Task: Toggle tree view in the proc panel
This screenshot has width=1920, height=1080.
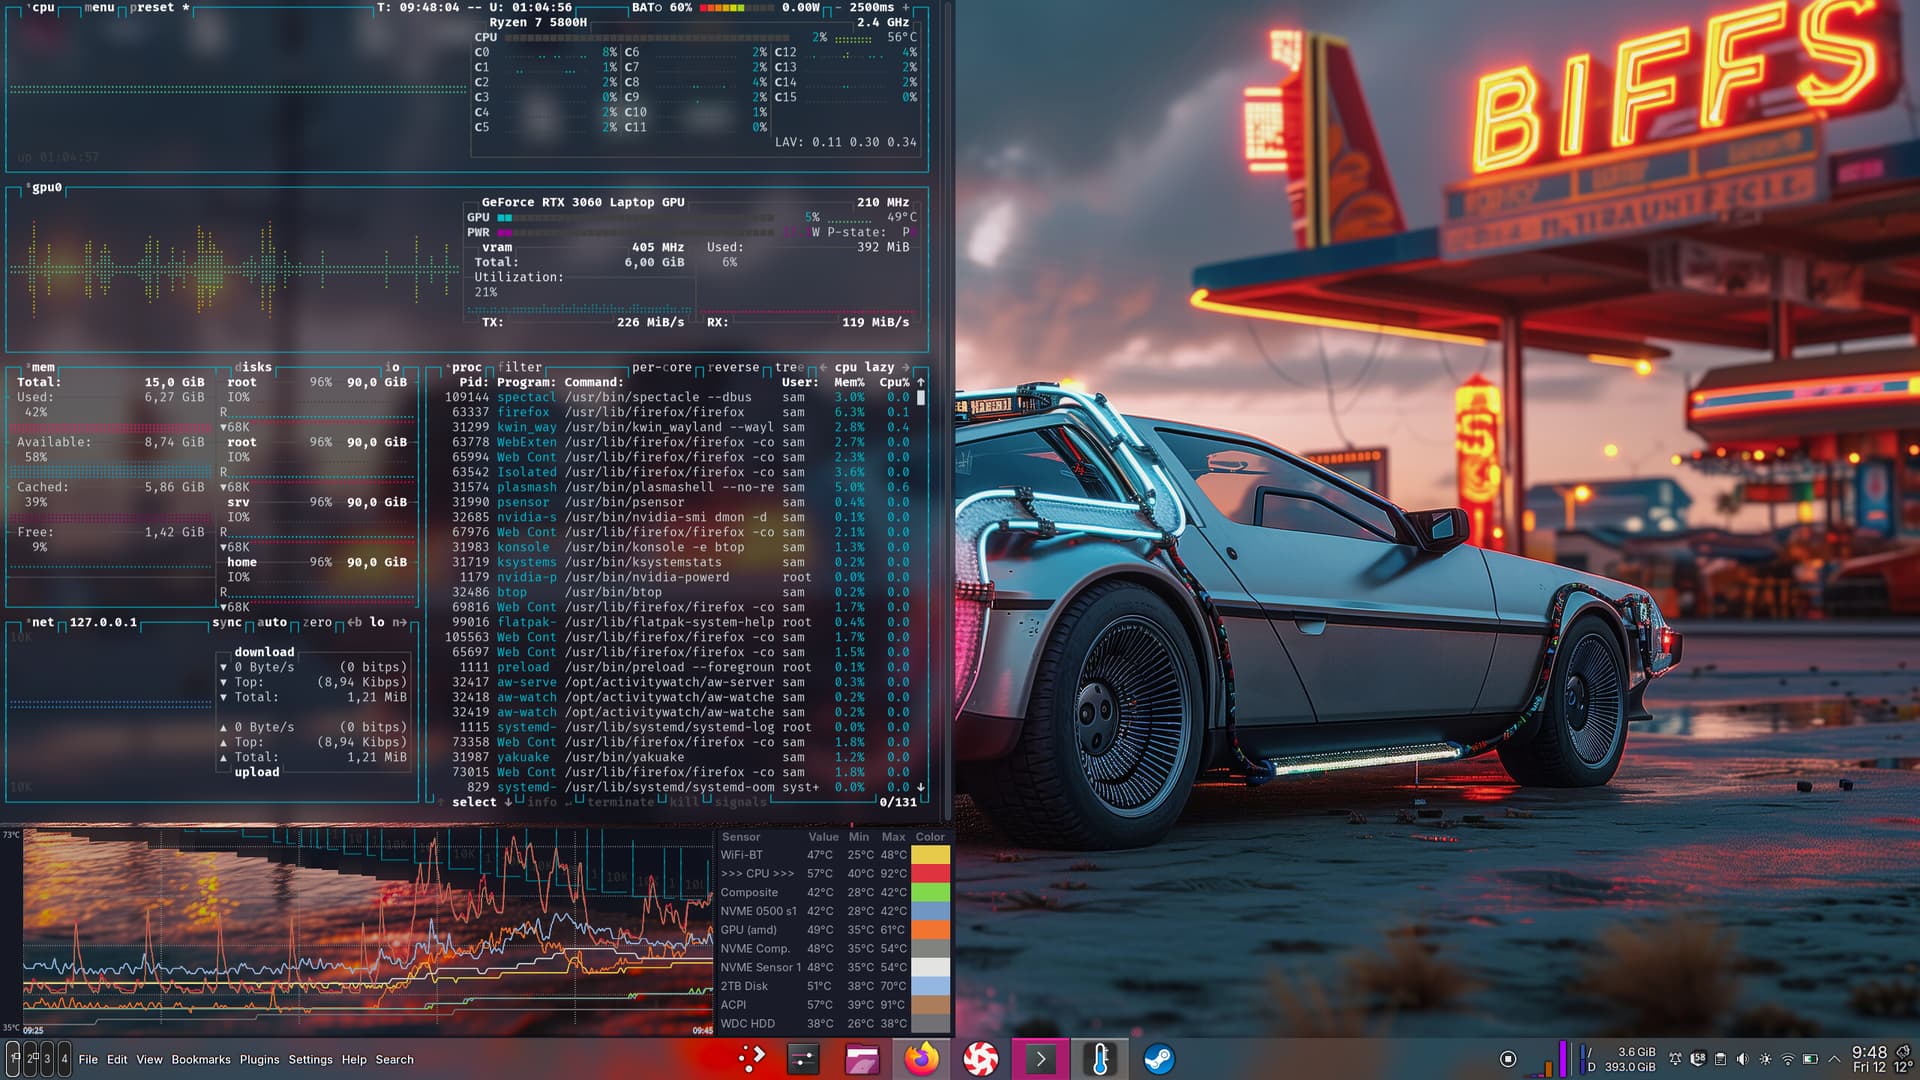Action: click(x=789, y=367)
